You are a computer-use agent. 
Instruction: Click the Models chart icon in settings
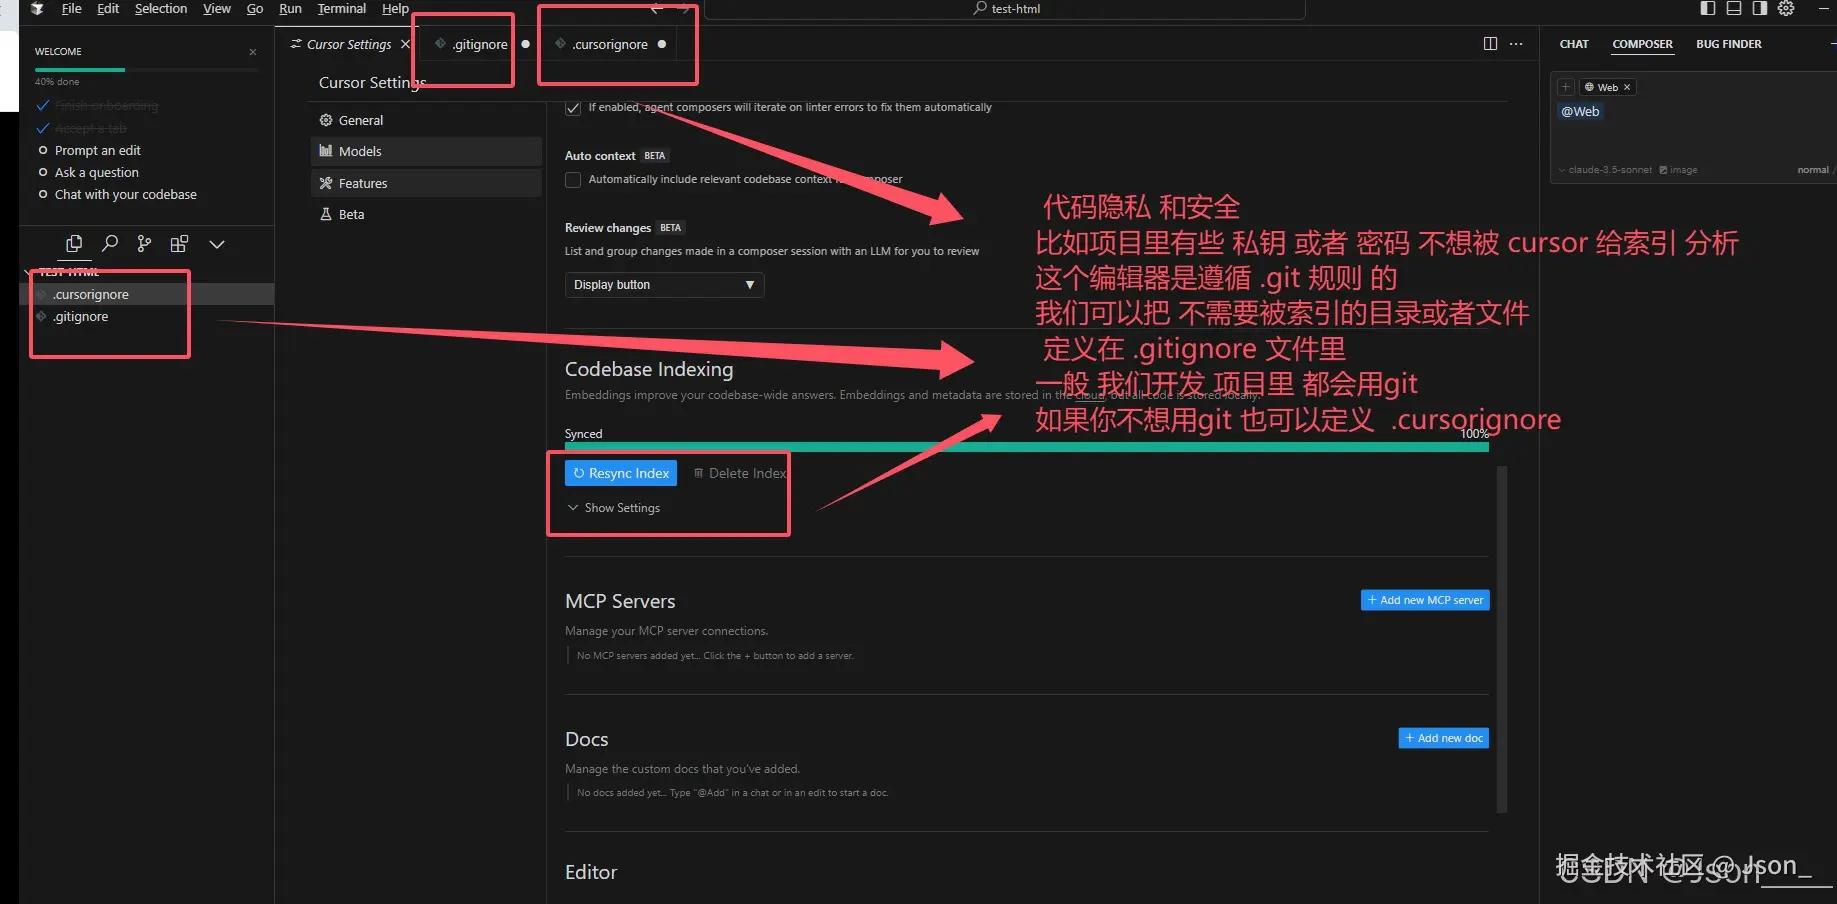[x=325, y=151]
